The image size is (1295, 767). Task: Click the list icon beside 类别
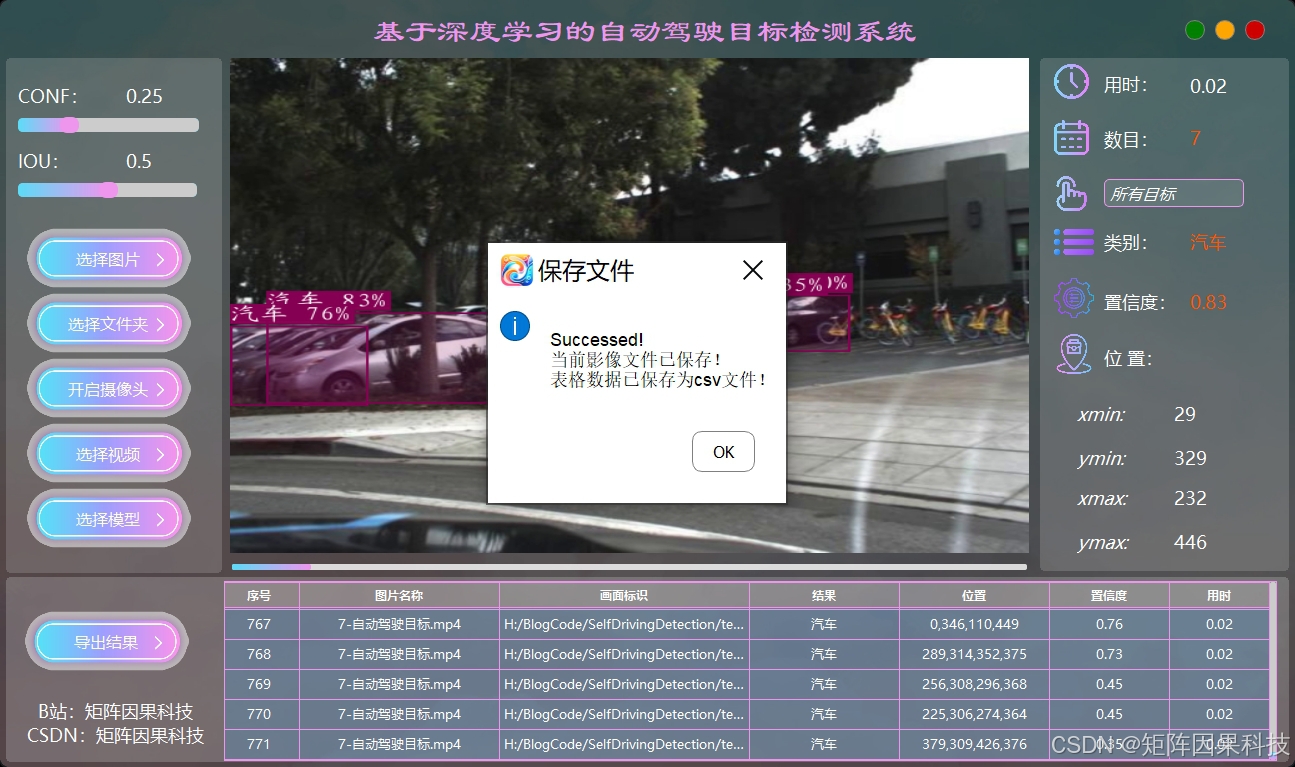(x=1073, y=242)
